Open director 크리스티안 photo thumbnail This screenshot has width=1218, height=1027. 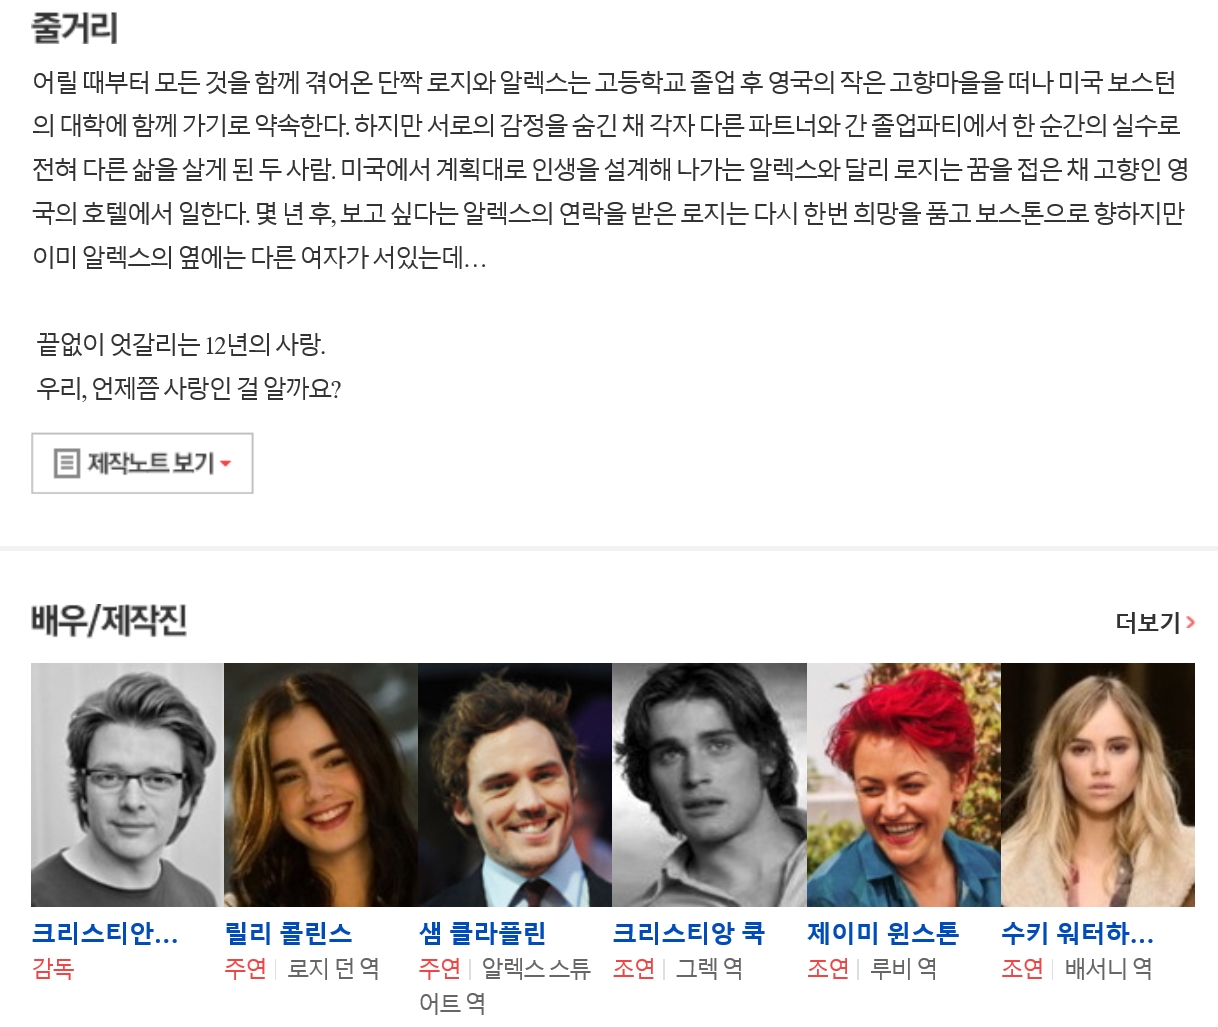(127, 785)
